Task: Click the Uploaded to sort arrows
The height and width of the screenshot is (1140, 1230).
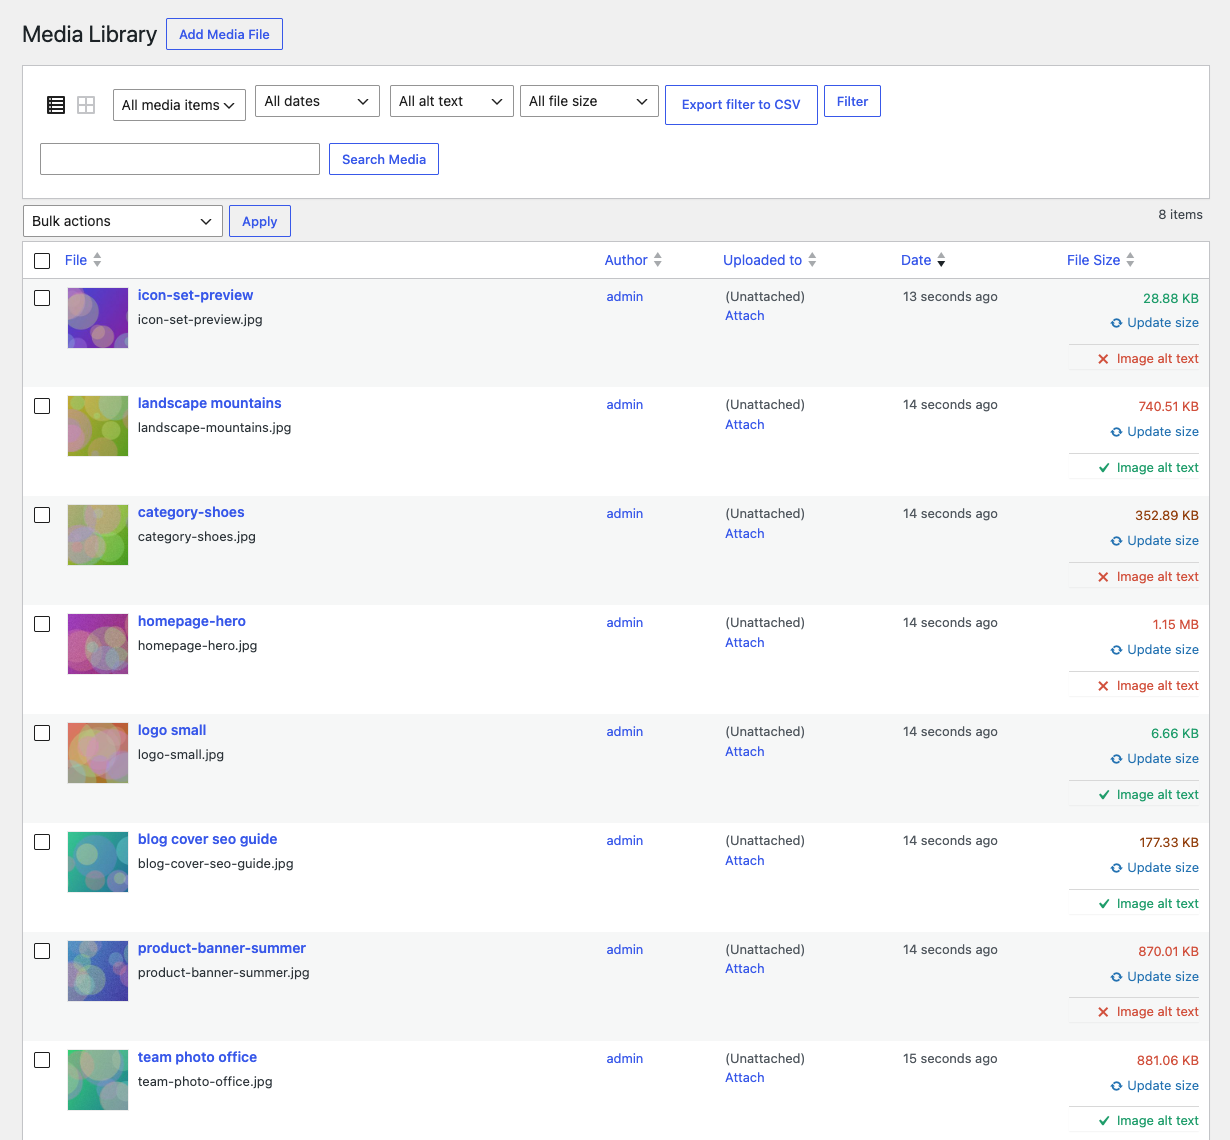Action: 812,260
